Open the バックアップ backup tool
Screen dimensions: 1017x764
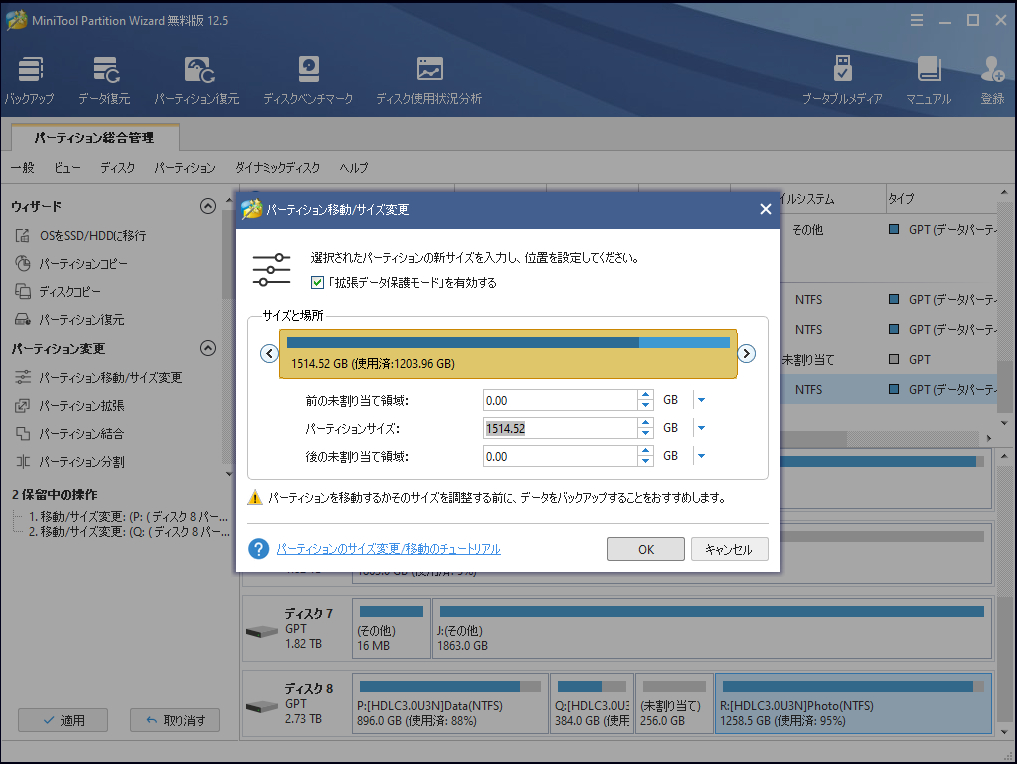point(30,80)
